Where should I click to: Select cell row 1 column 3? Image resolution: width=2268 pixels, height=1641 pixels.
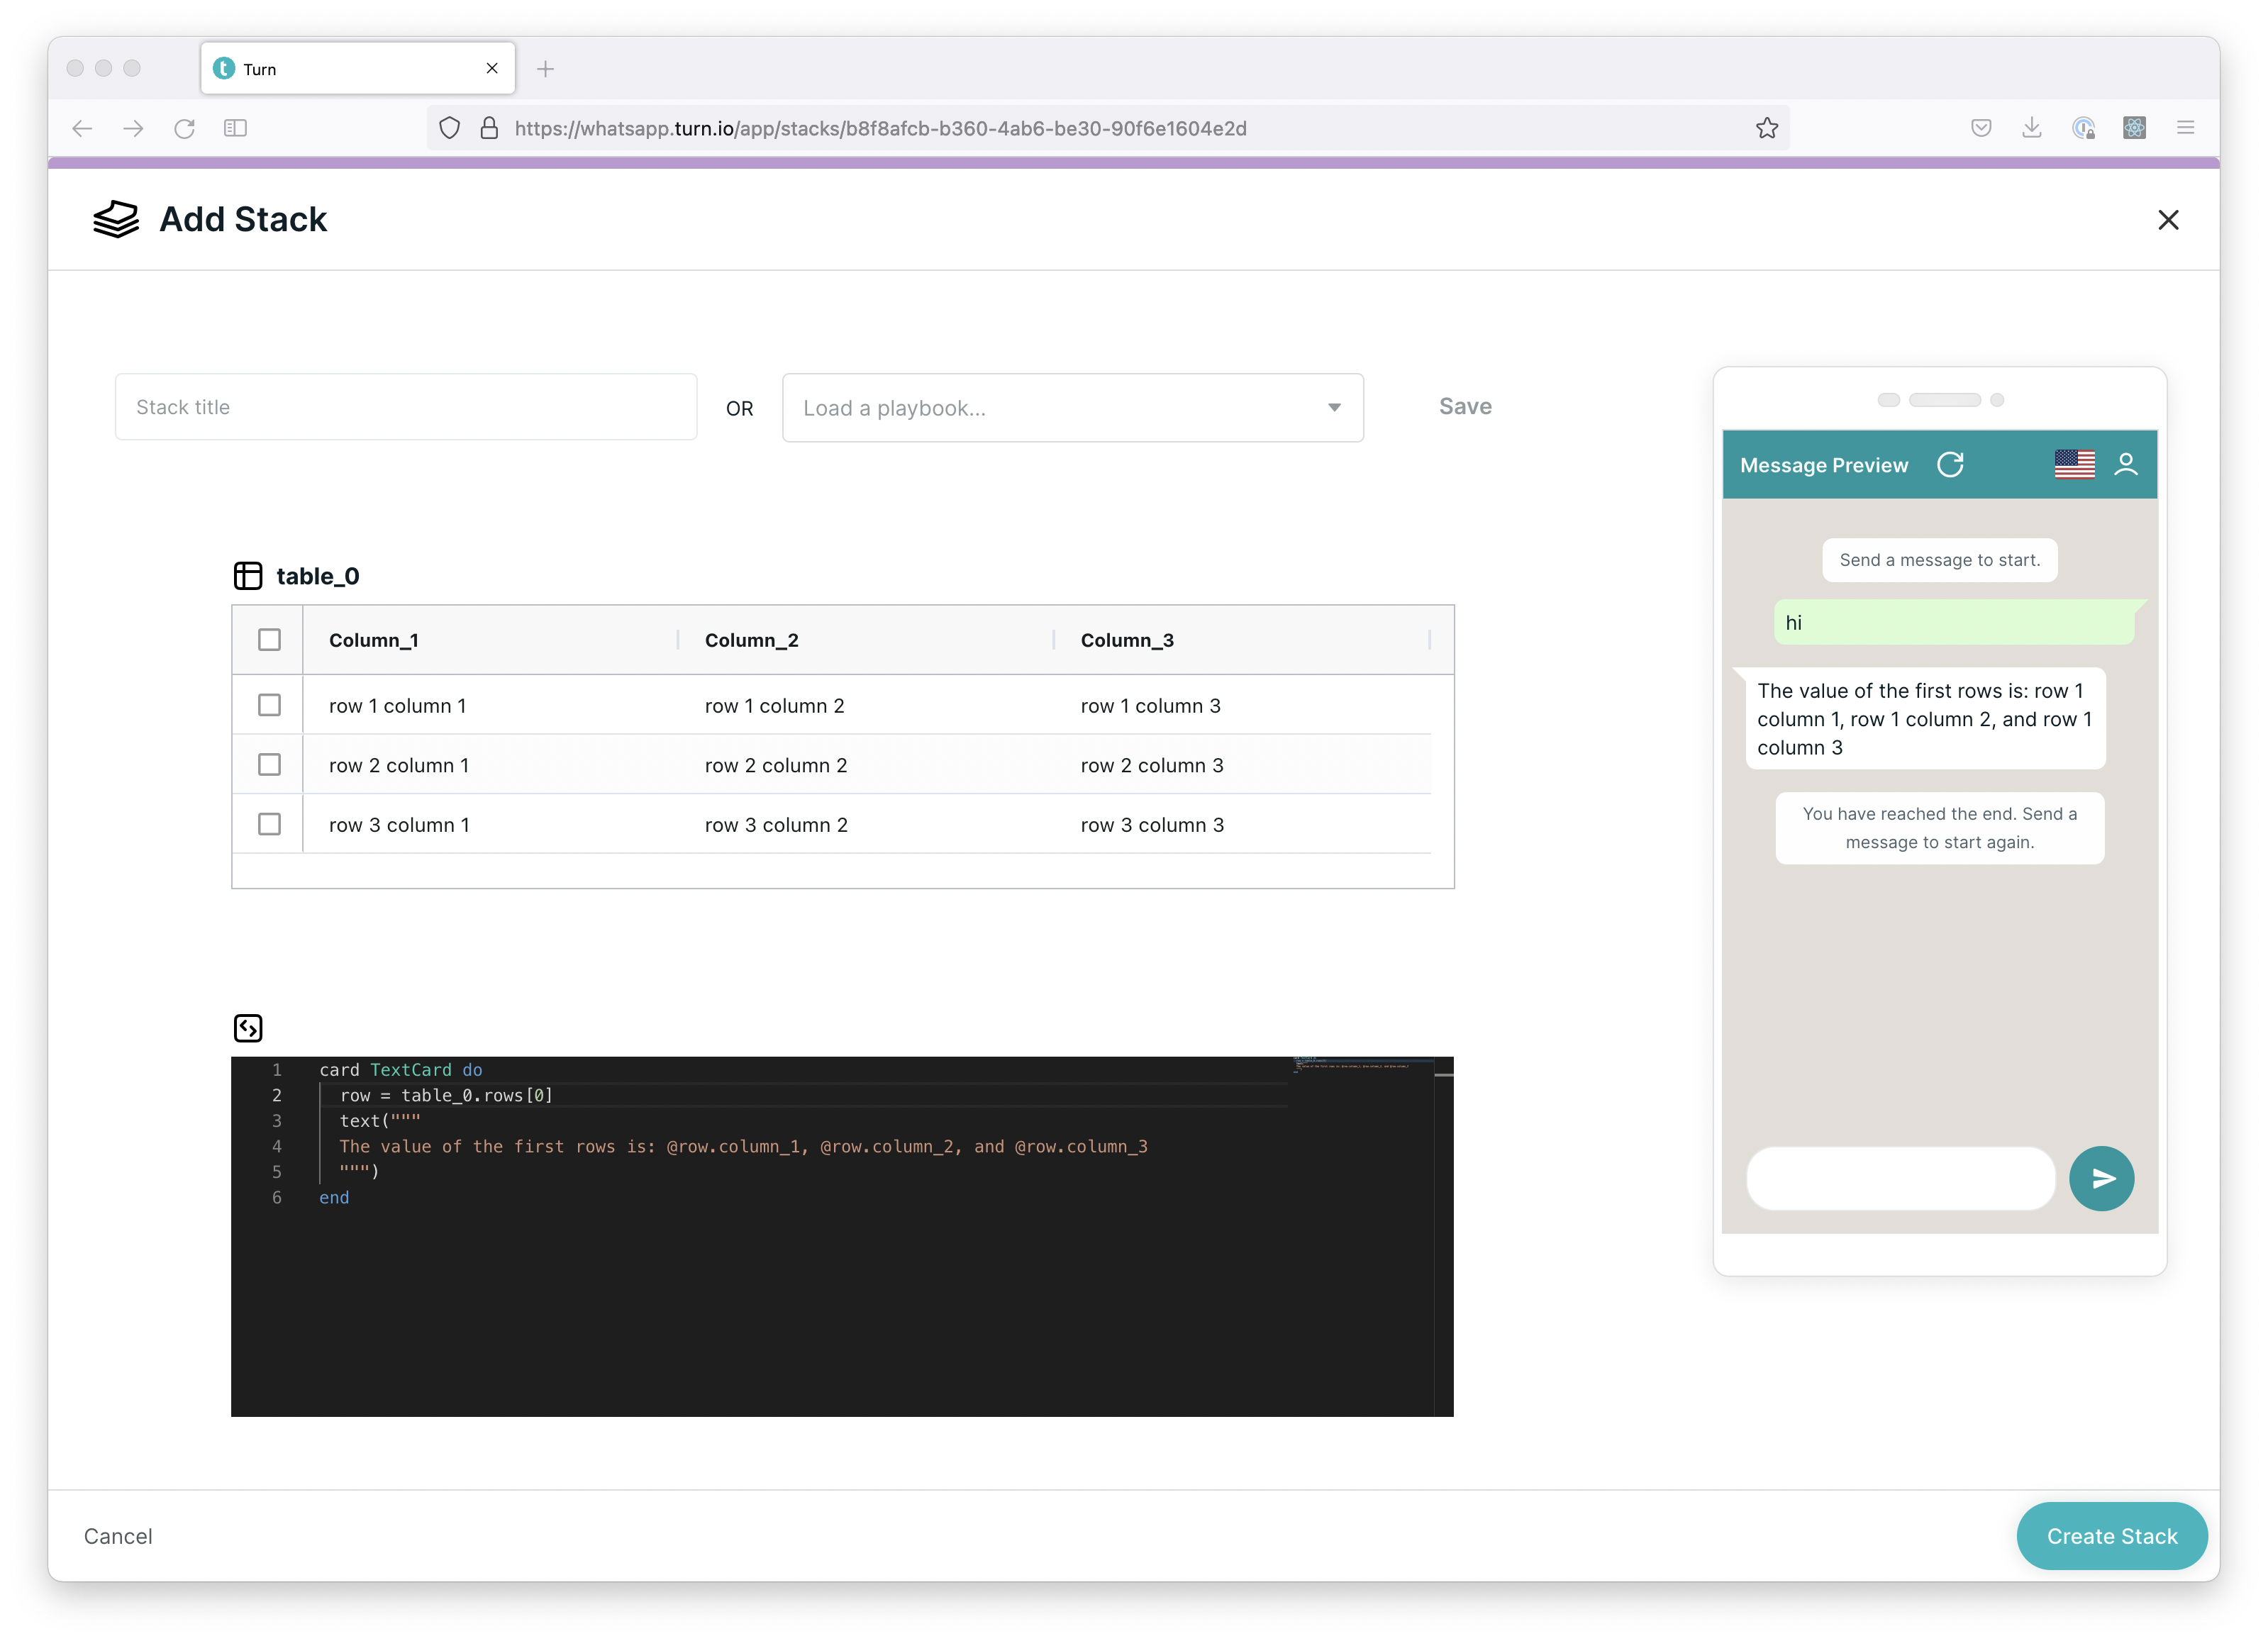coord(1151,705)
